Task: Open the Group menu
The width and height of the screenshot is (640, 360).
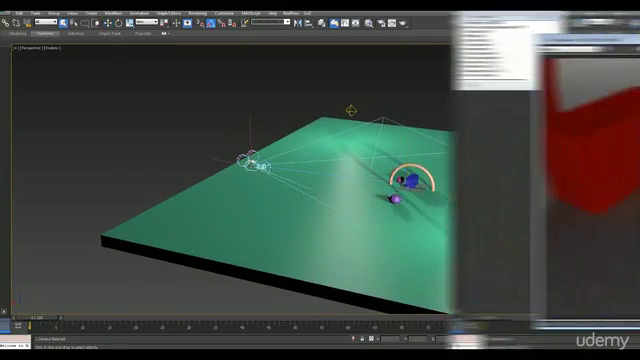Action: tap(54, 13)
